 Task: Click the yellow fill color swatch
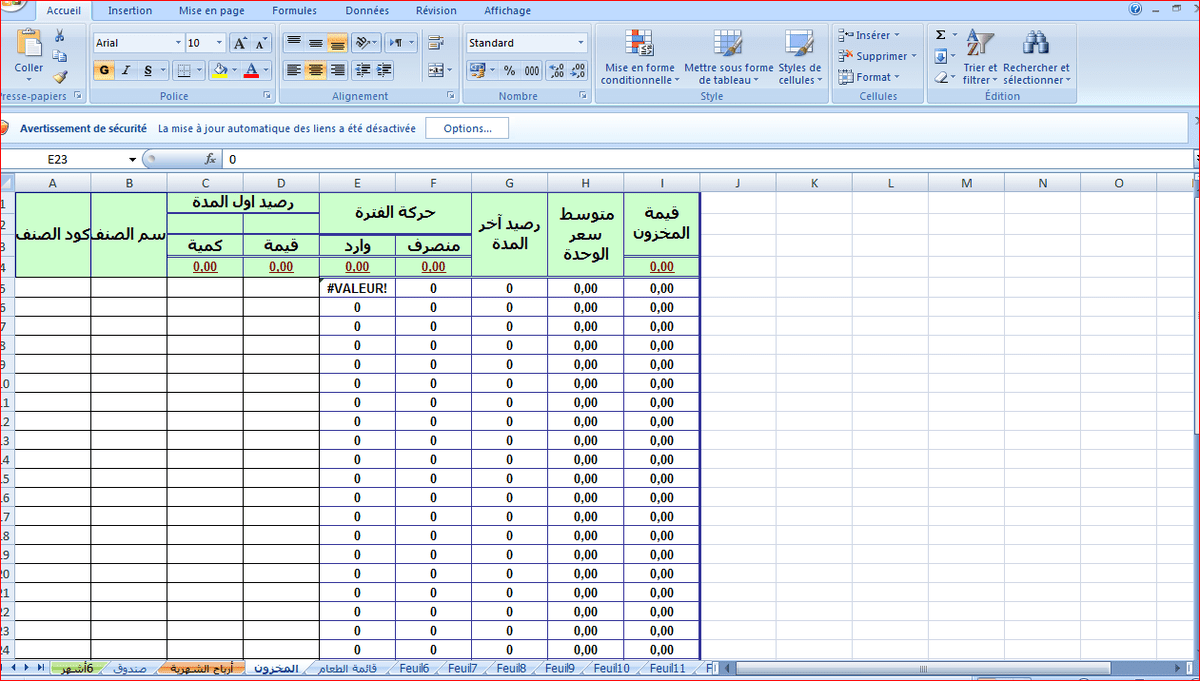click(218, 71)
